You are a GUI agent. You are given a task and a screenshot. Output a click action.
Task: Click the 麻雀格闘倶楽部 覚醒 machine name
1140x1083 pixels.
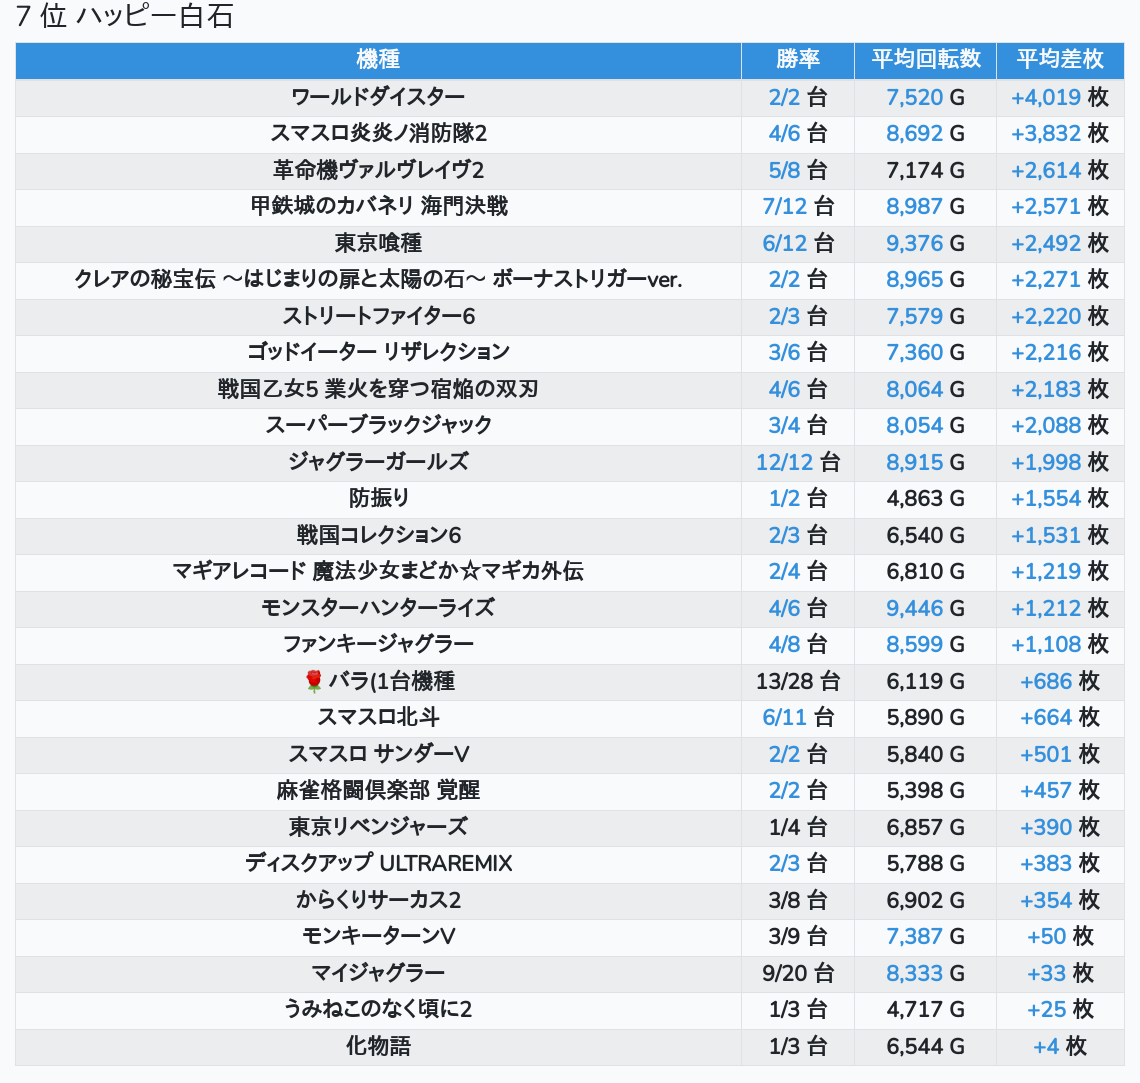tap(378, 790)
